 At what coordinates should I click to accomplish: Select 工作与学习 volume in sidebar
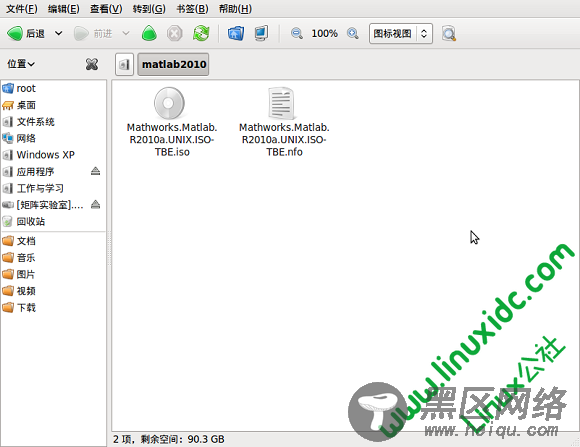pyautogui.click(x=53, y=188)
